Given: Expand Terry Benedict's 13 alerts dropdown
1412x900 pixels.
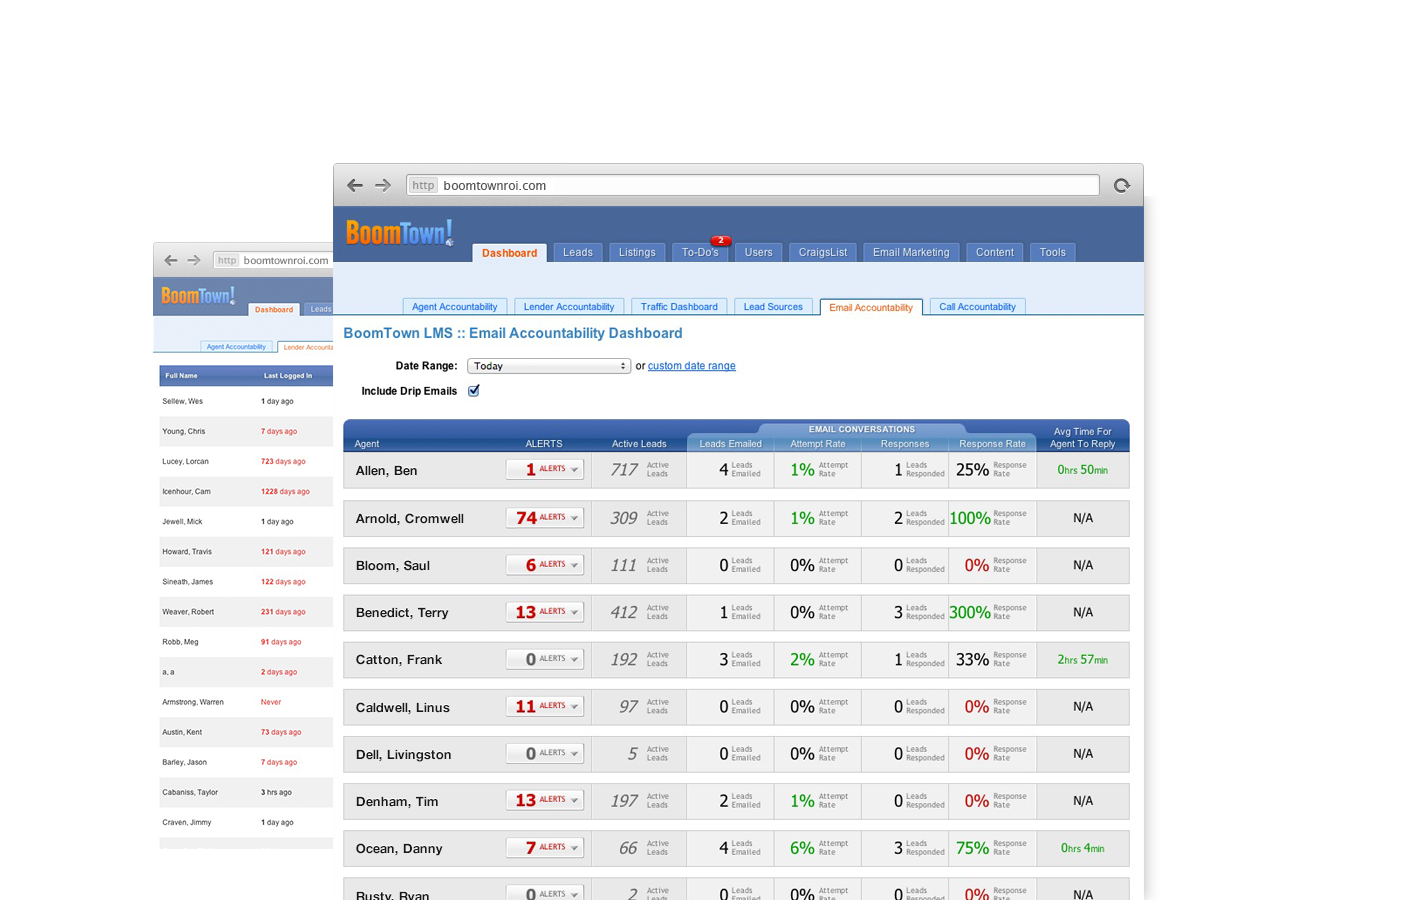Looking at the screenshot, I should 544,611.
